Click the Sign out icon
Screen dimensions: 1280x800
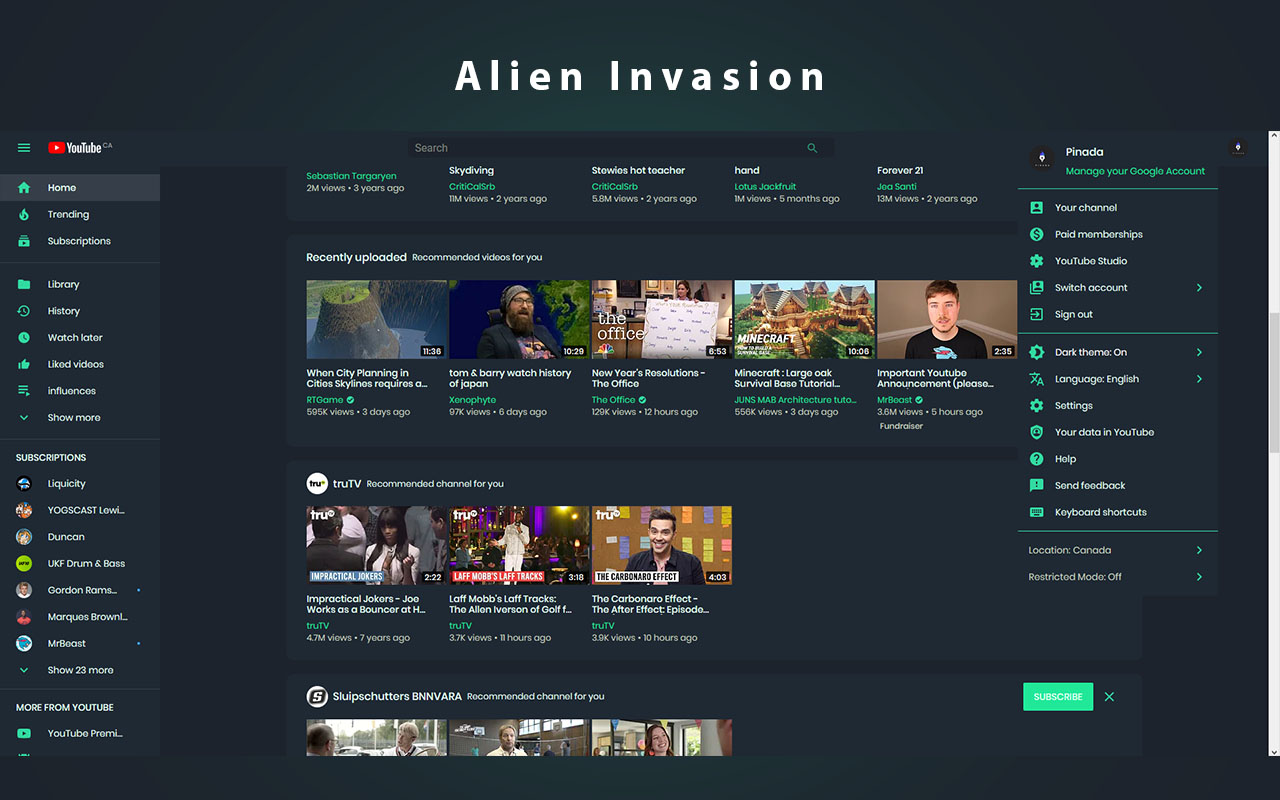(x=1036, y=314)
